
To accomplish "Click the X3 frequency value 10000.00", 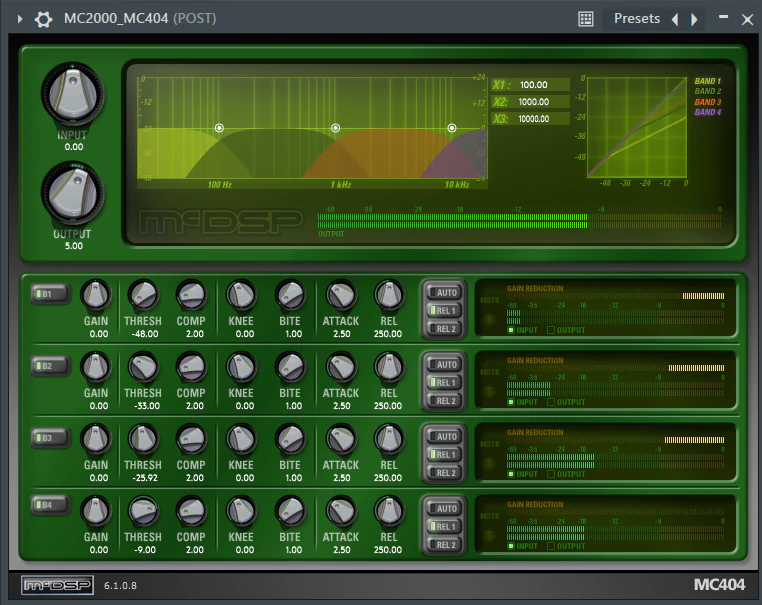I will tap(533, 119).
